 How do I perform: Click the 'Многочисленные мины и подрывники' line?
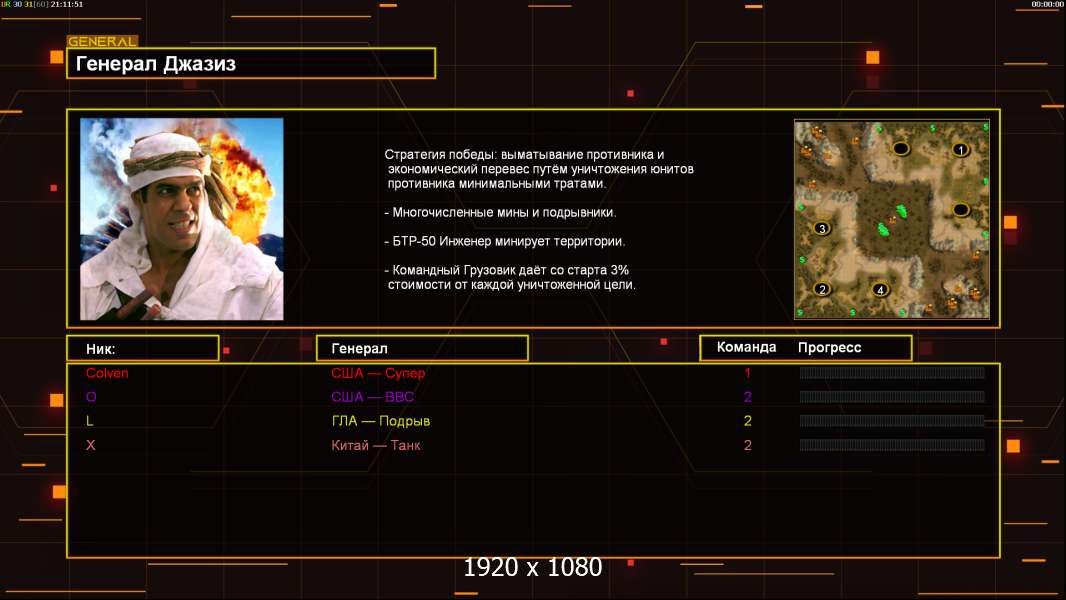click(x=500, y=213)
